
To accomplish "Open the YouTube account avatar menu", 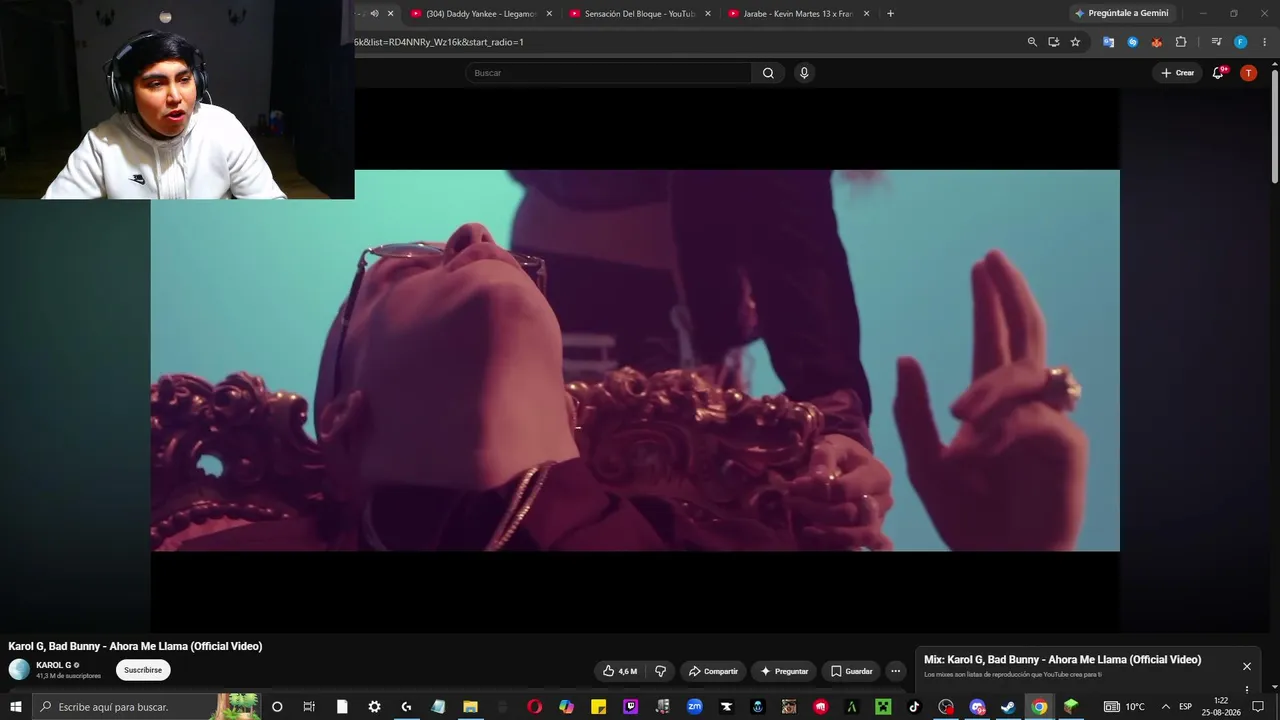I will coord(1248,73).
